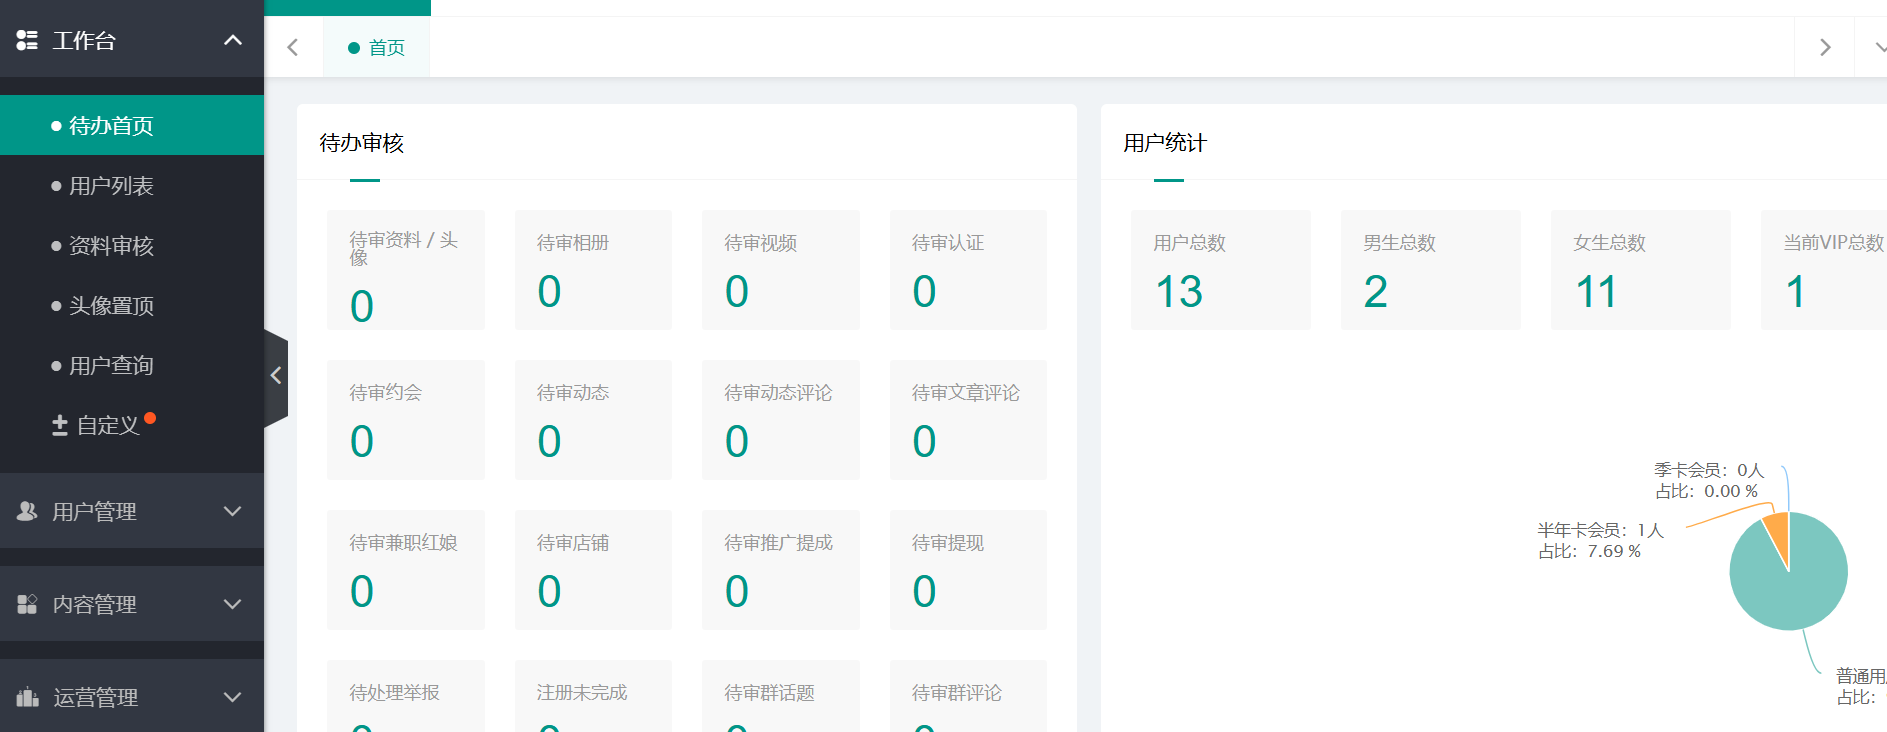Expand the 用户管理 menu chevron
This screenshot has height=732, width=1887.
click(233, 511)
